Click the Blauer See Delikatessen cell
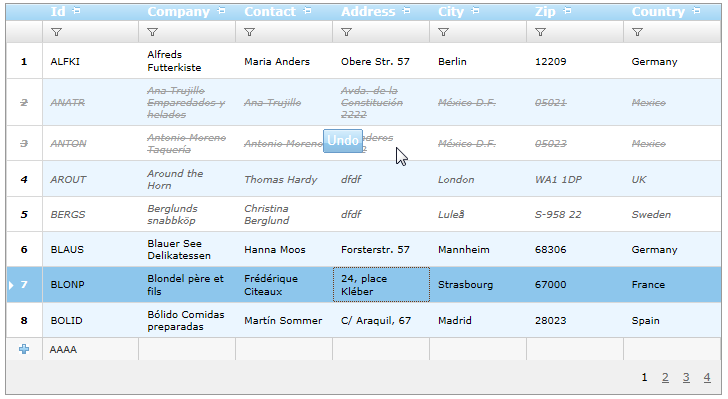 coord(187,249)
